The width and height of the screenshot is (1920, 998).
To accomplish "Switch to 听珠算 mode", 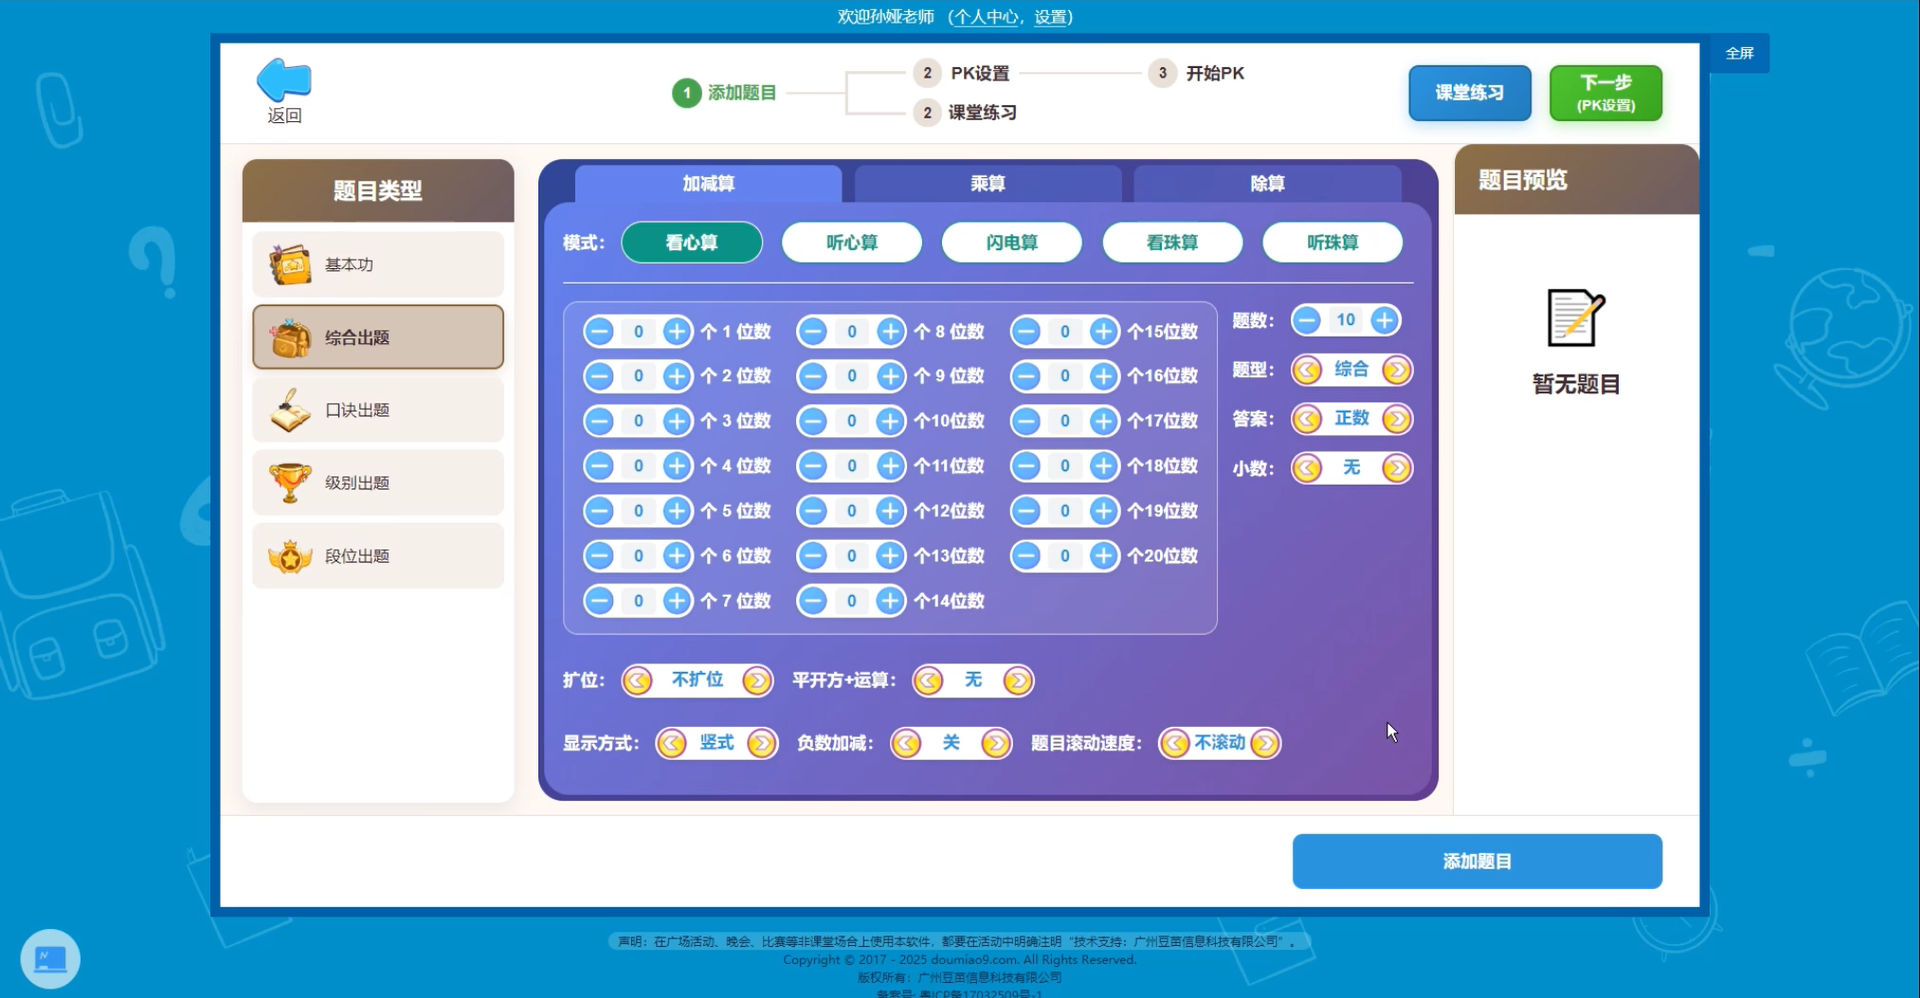I will pyautogui.click(x=1332, y=242).
